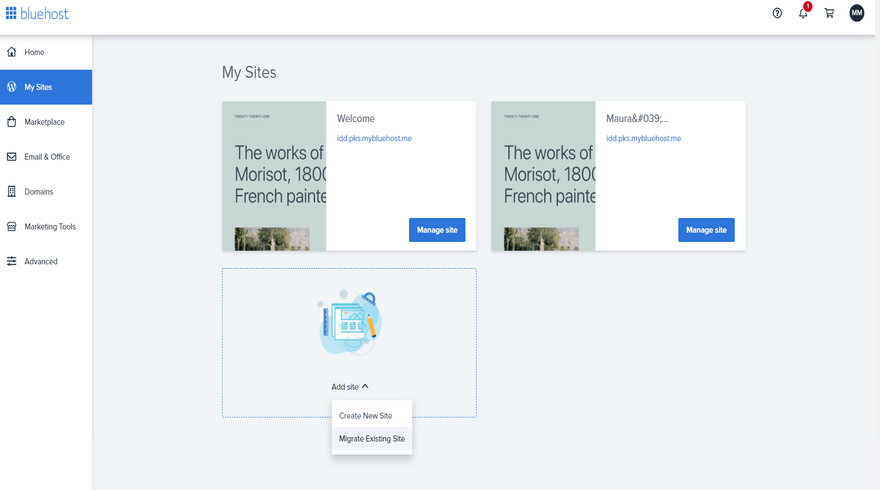Click the WordPress icon beside My Sites
The image size is (880, 490).
[11, 87]
